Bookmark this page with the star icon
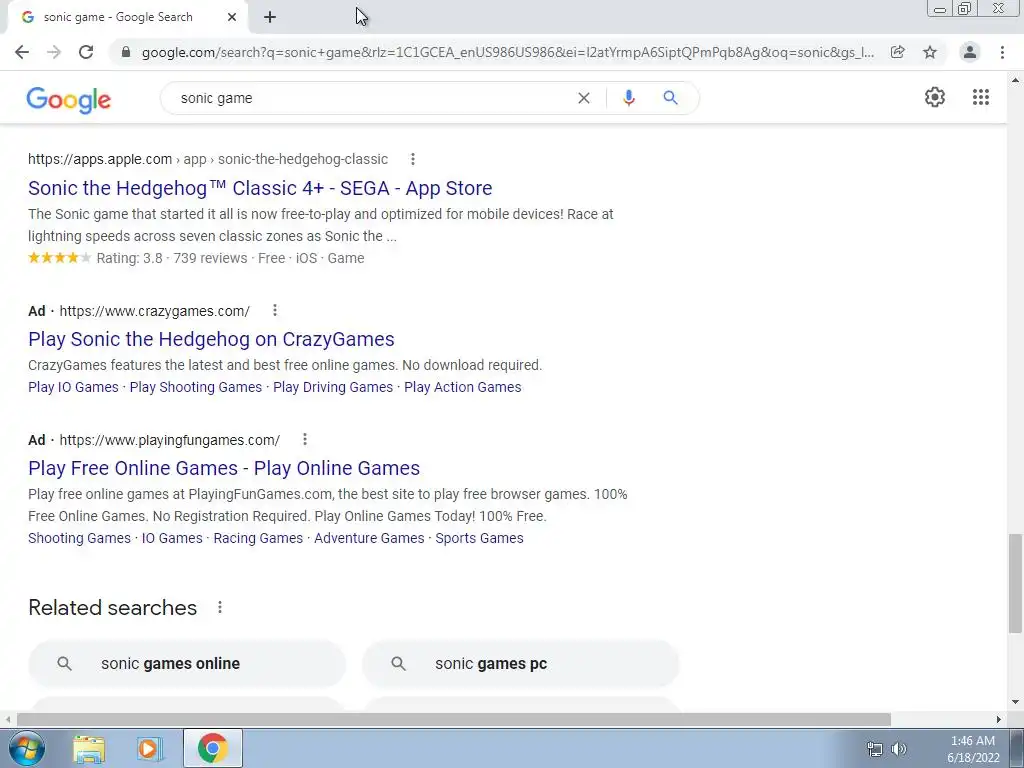This screenshot has width=1024, height=768. [930, 52]
